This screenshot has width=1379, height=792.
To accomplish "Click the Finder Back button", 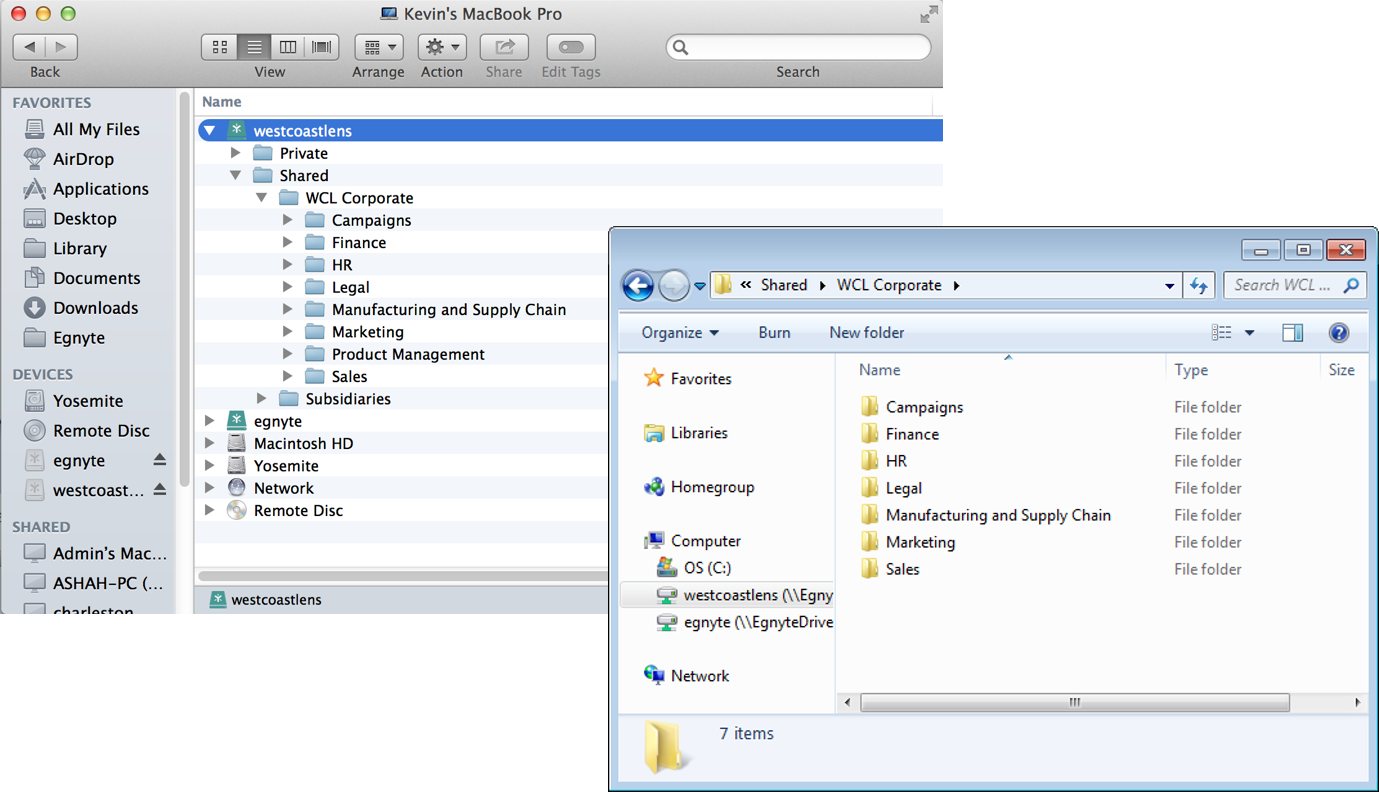I will click(28, 46).
